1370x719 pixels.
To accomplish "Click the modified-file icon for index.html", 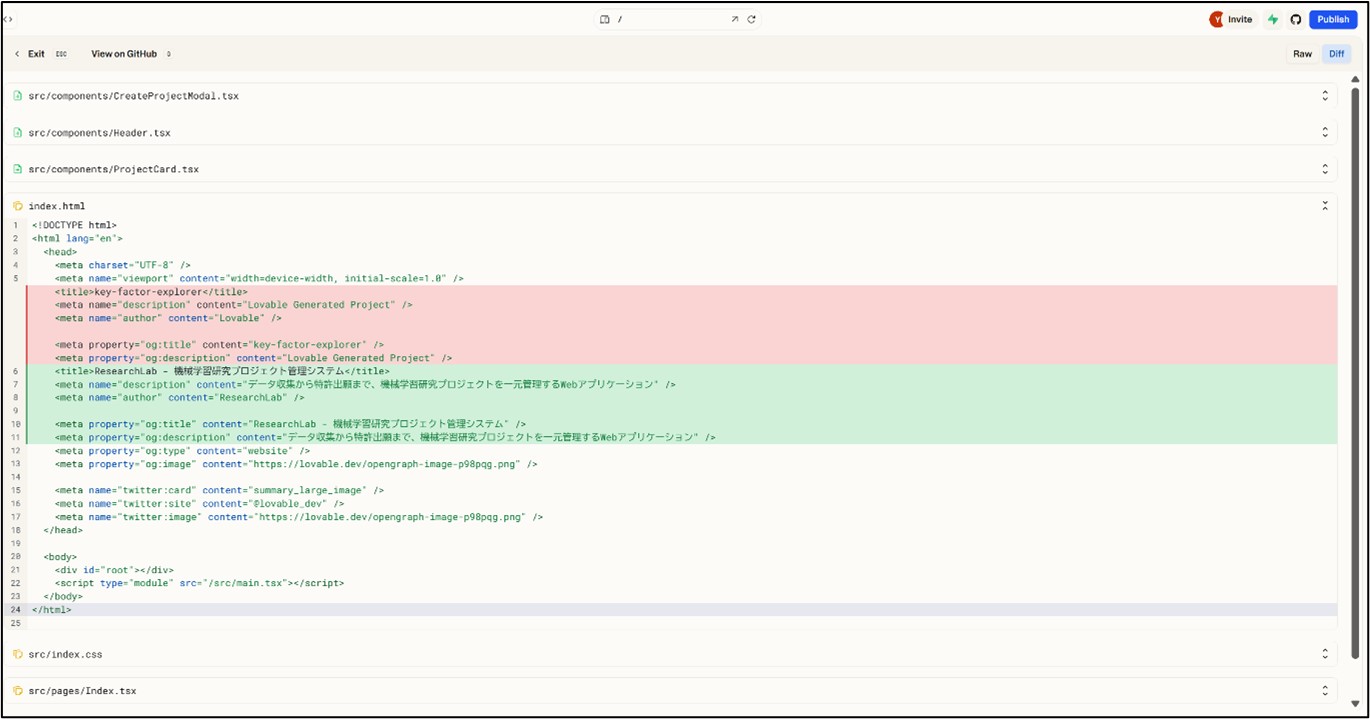I will (18, 206).
